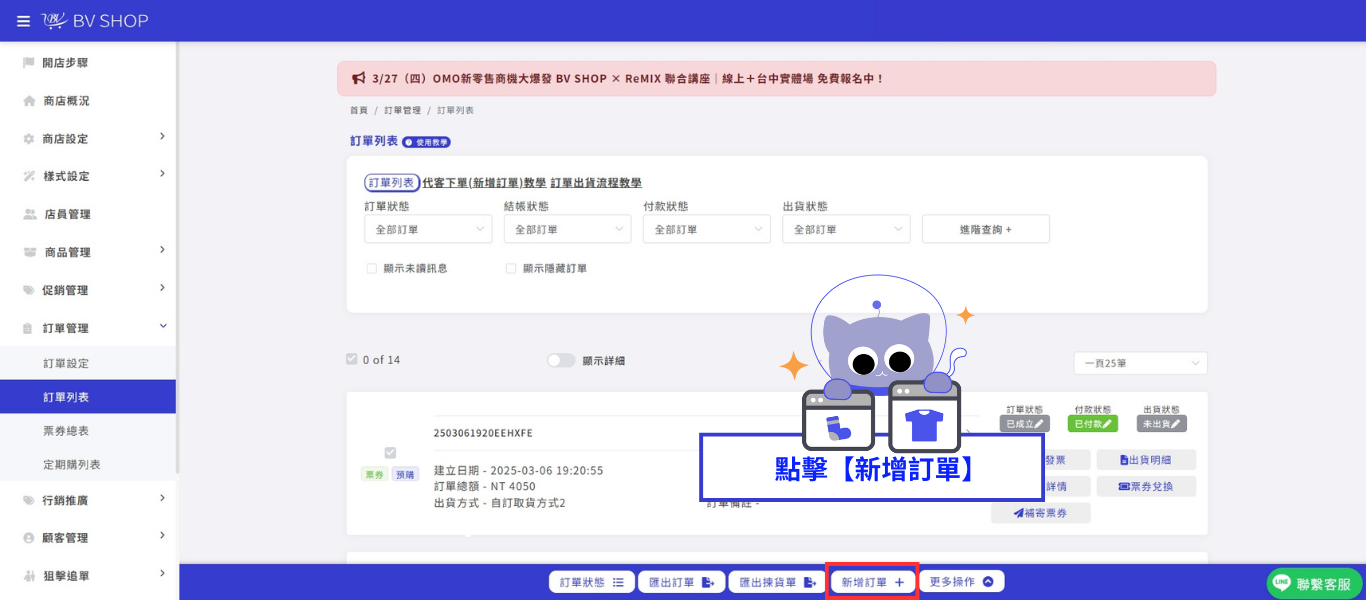Click the megaphone icon in the announcement banner

358,78
